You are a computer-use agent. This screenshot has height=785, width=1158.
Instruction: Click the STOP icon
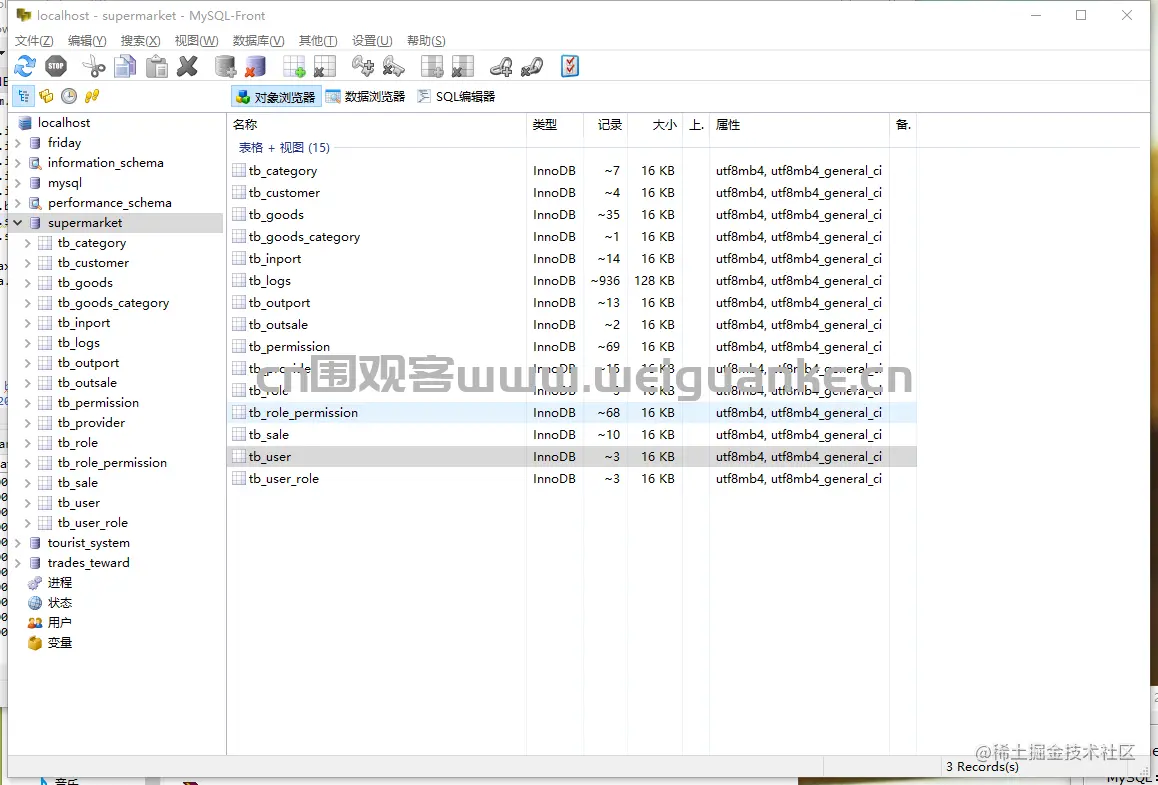[56, 66]
